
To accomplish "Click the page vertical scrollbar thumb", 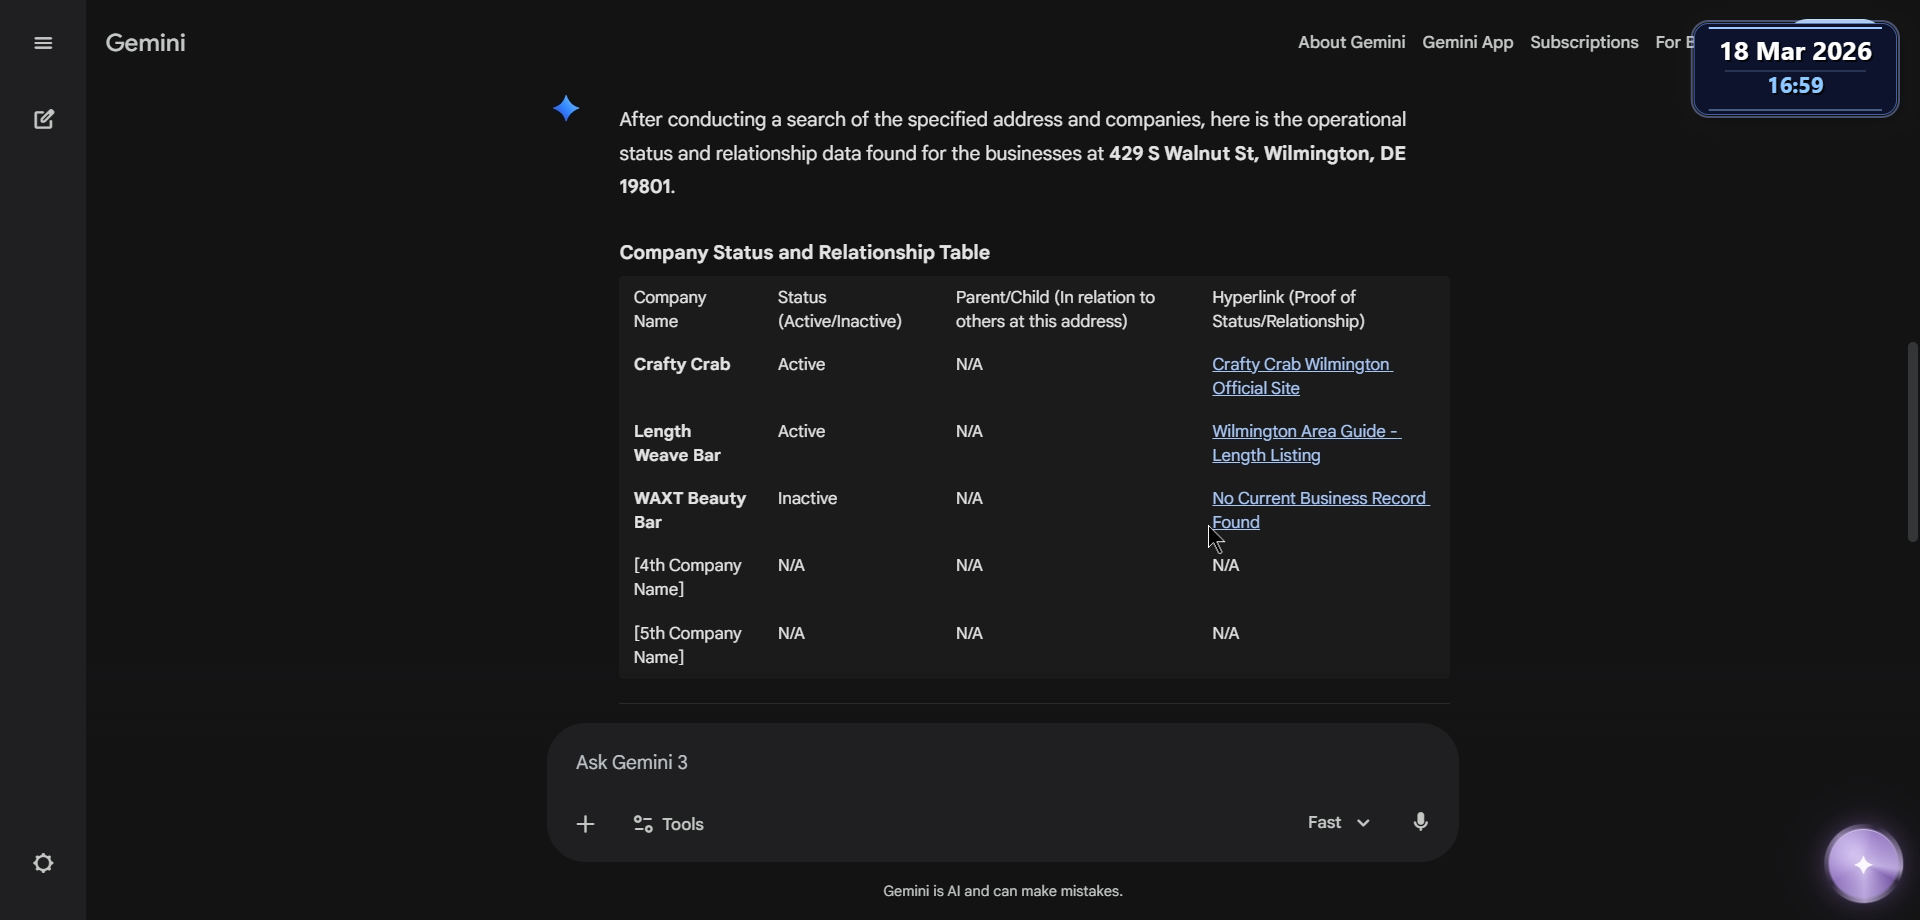I will pos(1912,442).
